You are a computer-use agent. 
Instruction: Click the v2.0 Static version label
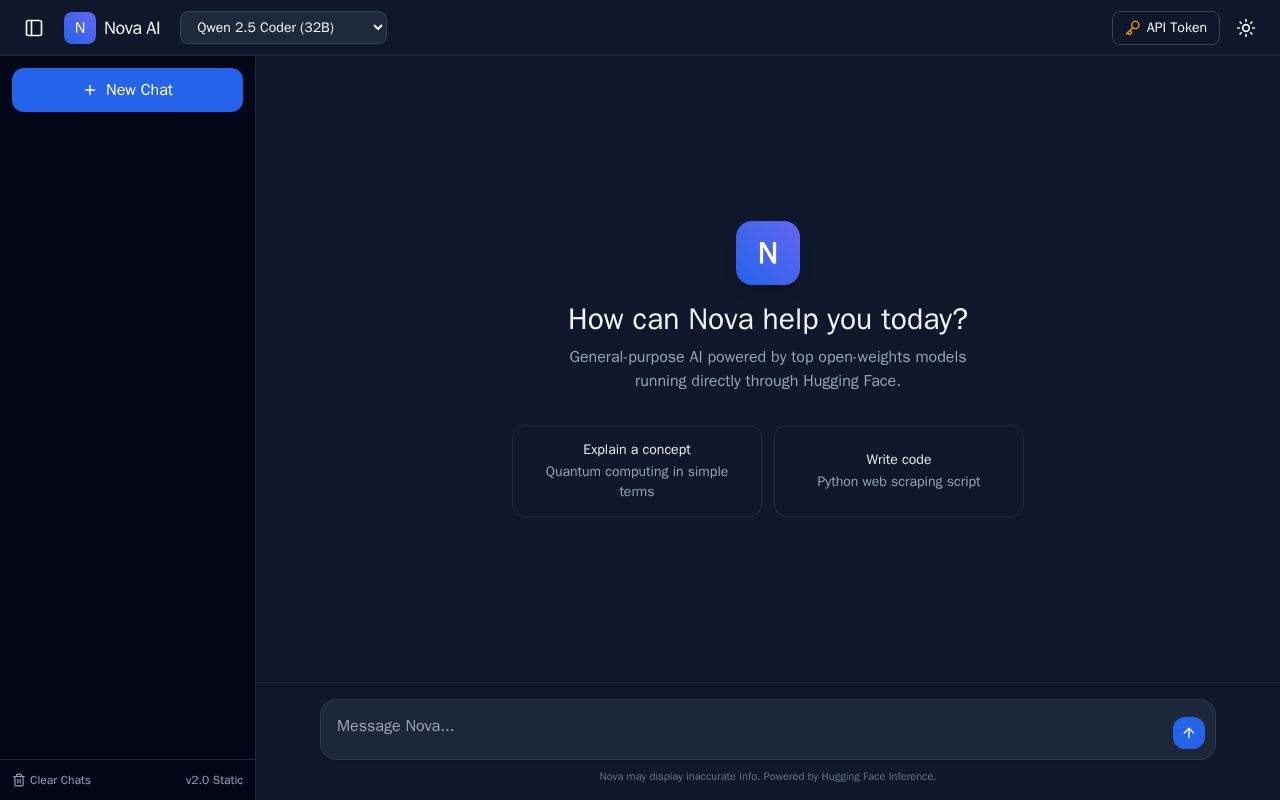(x=214, y=780)
